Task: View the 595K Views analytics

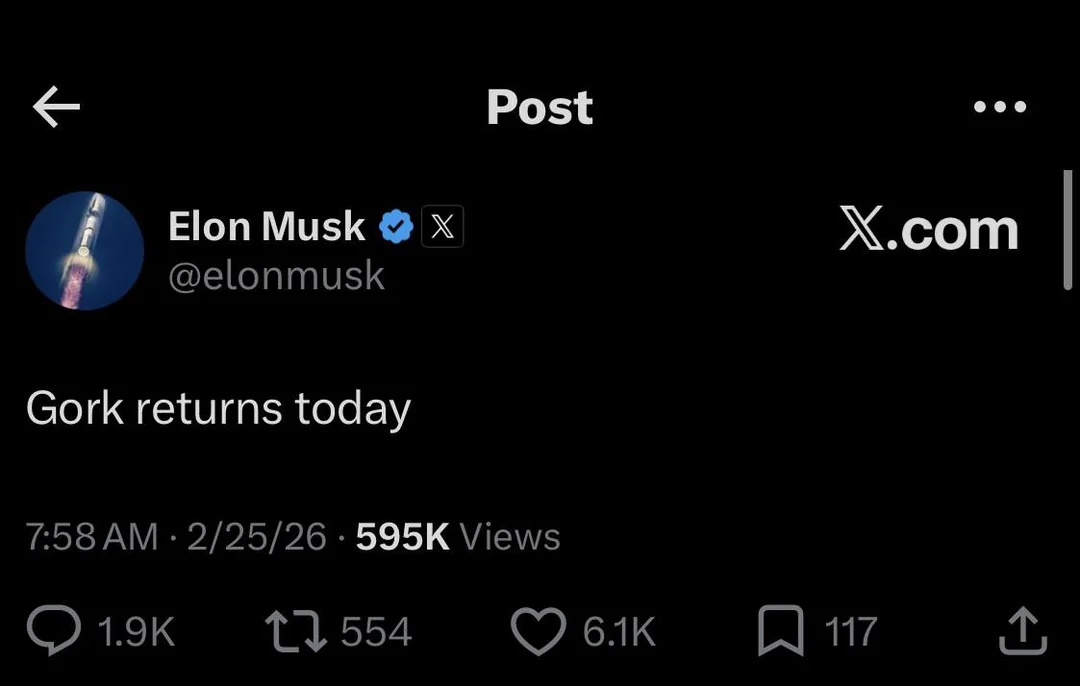Action: [x=458, y=537]
